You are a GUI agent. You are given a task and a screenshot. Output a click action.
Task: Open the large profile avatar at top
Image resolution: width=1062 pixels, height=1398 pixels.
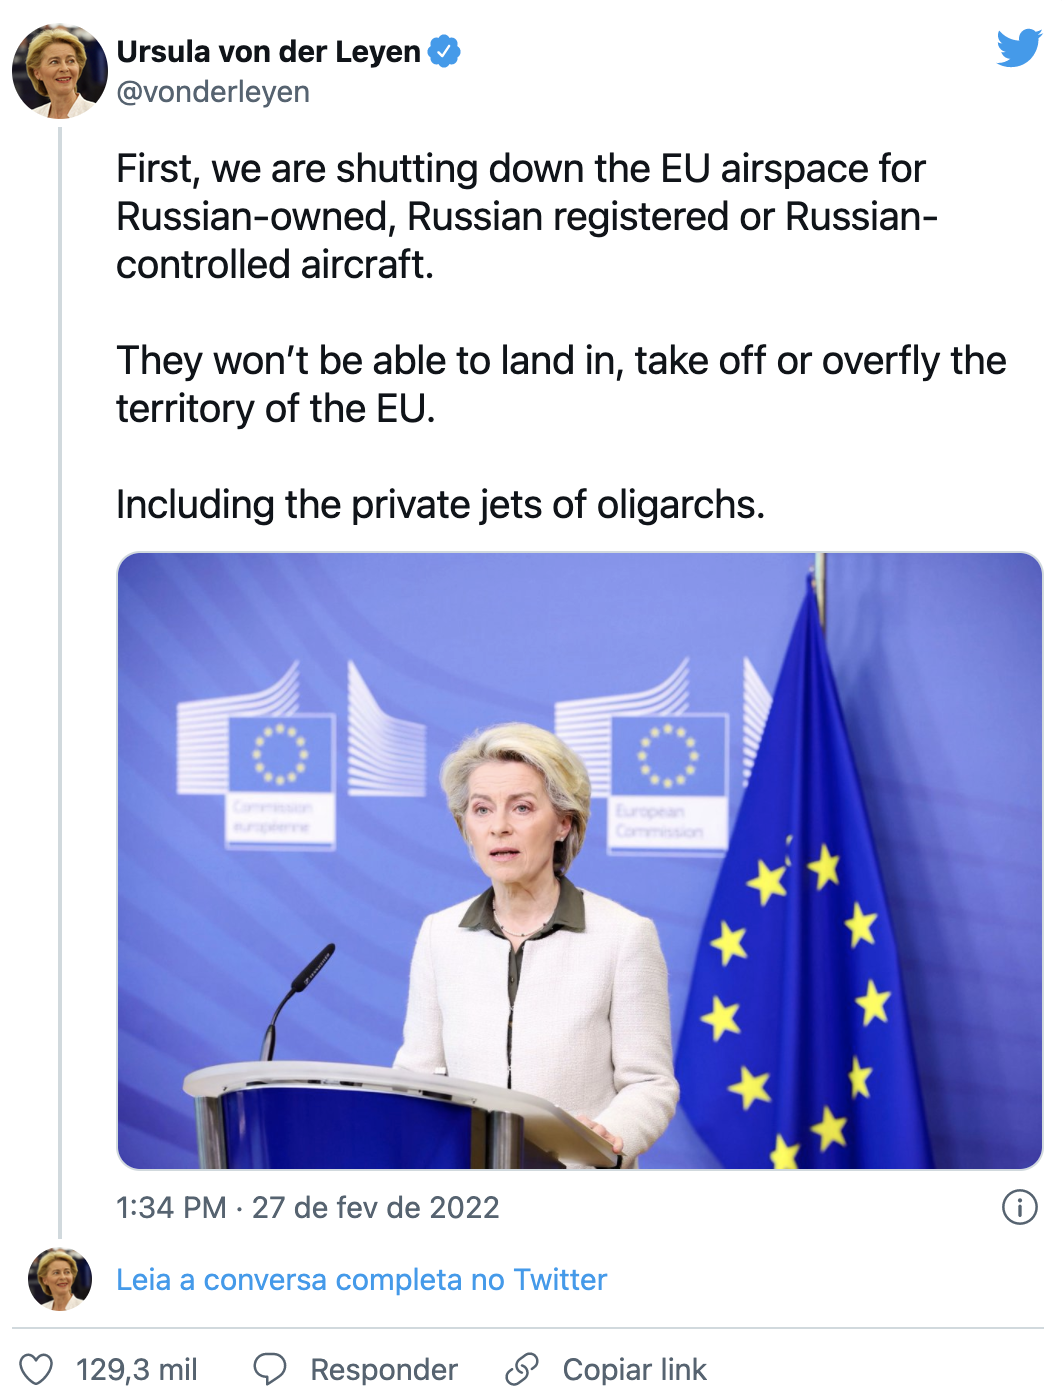pyautogui.click(x=60, y=72)
